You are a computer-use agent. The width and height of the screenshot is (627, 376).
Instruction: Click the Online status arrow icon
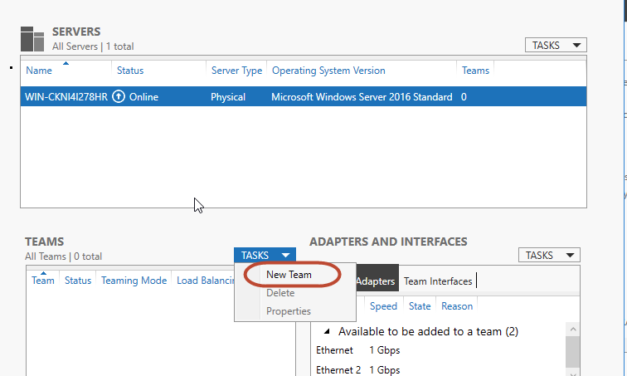click(x=118, y=96)
